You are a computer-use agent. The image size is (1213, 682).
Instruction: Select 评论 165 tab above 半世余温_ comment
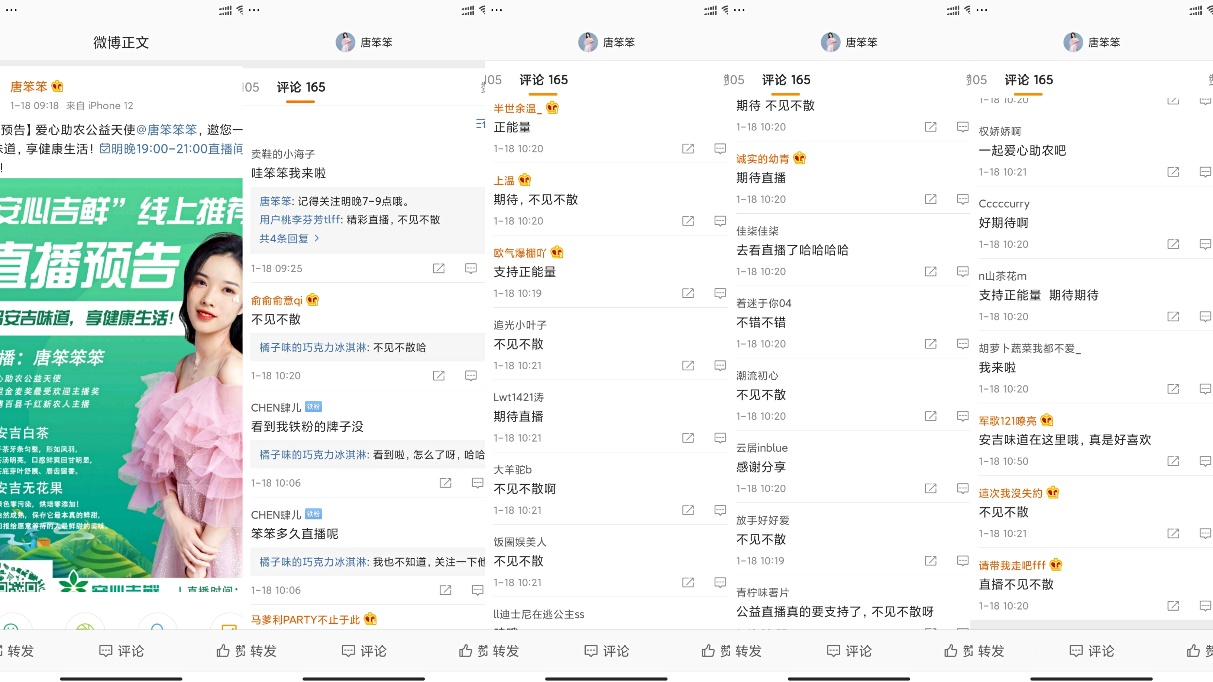pos(543,80)
